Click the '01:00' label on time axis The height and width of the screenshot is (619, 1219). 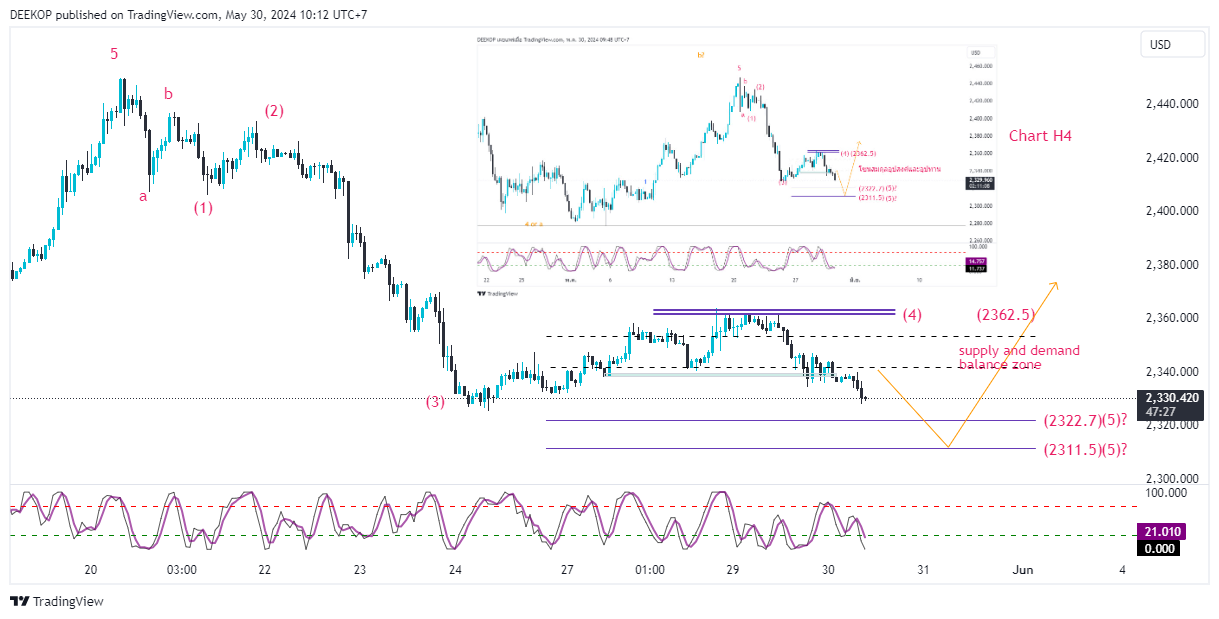[650, 569]
